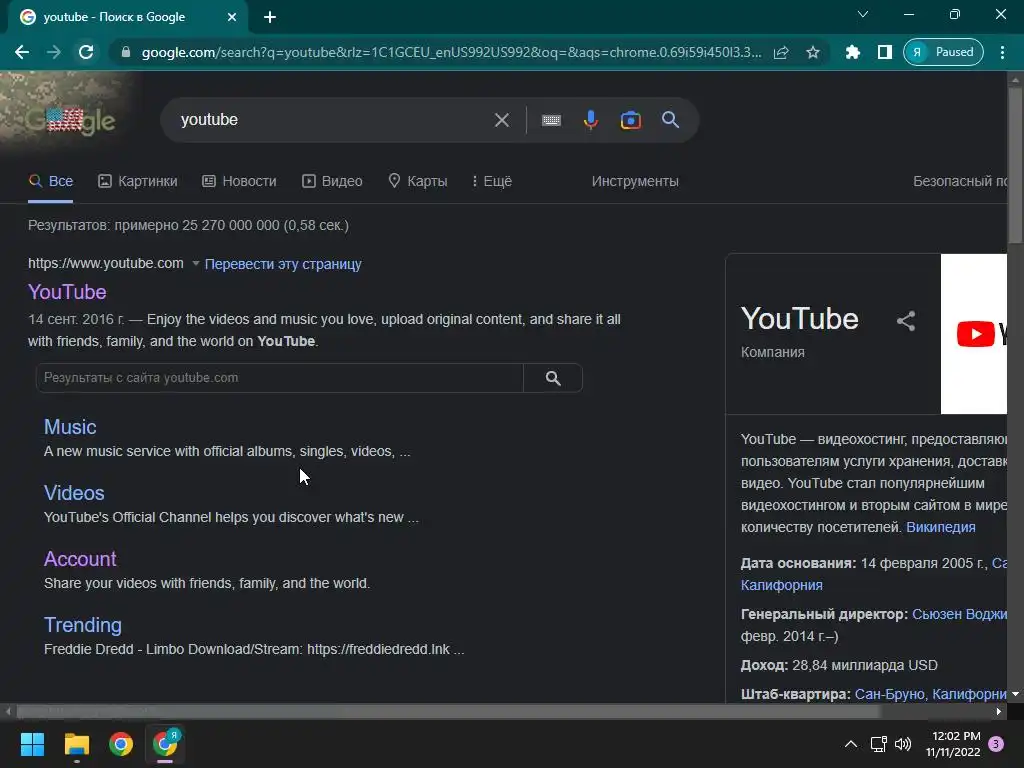Click the horizontal scrollbar right arrow
This screenshot has width=1024, height=768.
999,711
